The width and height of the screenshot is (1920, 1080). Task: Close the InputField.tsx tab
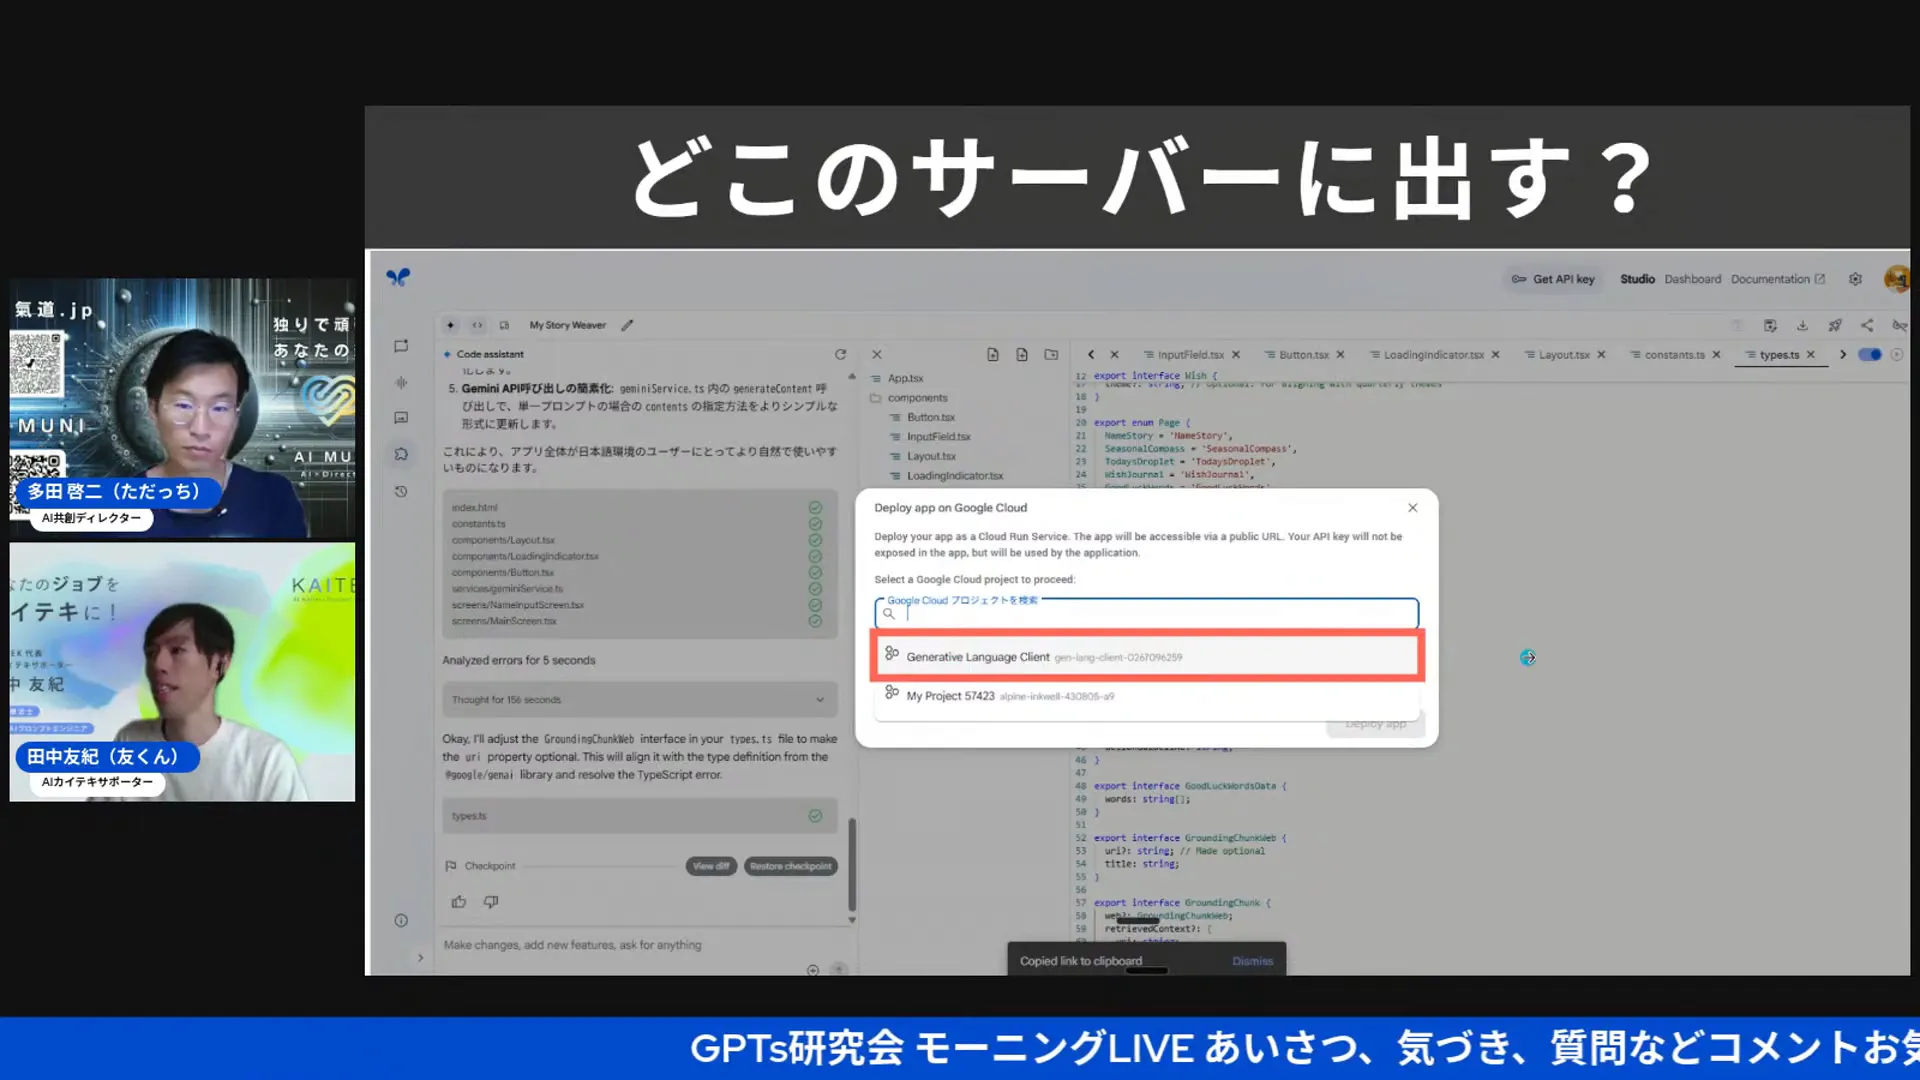[1236, 355]
